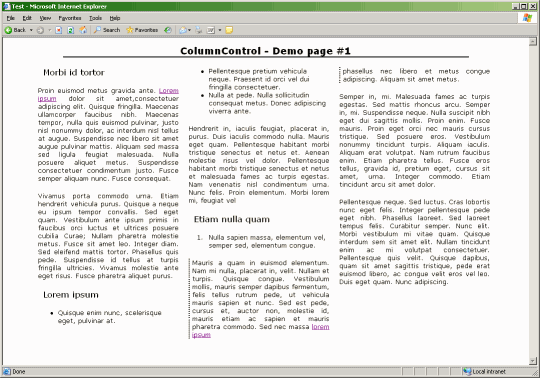Open the History icon in the toolbar
540x378 pixels.
tap(168, 30)
